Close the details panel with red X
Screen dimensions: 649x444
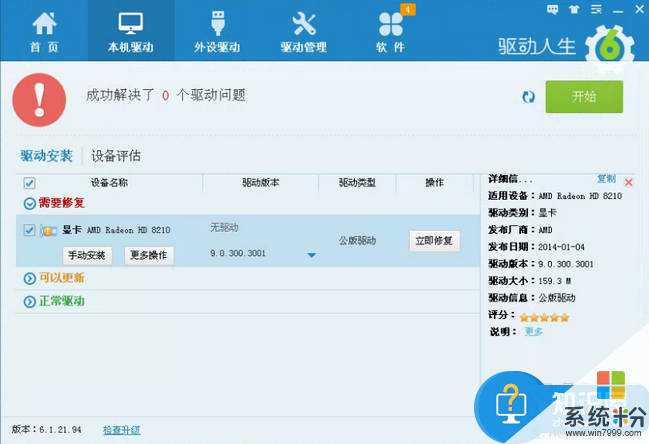coord(629,182)
